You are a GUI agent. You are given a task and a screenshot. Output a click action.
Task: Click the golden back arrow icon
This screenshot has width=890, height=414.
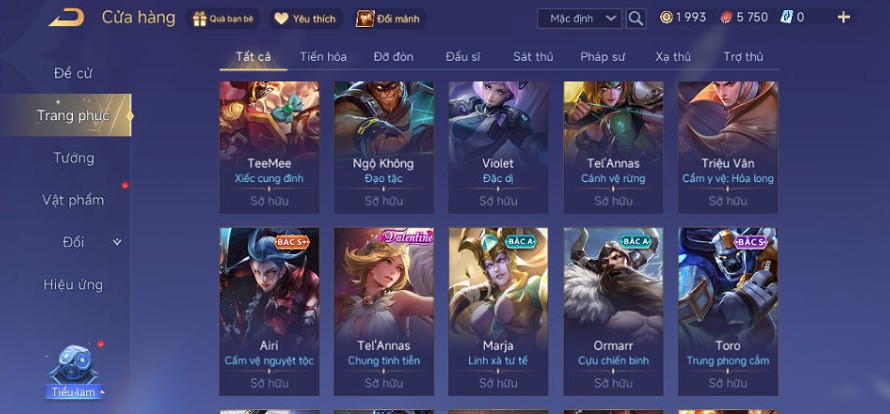click(67, 18)
